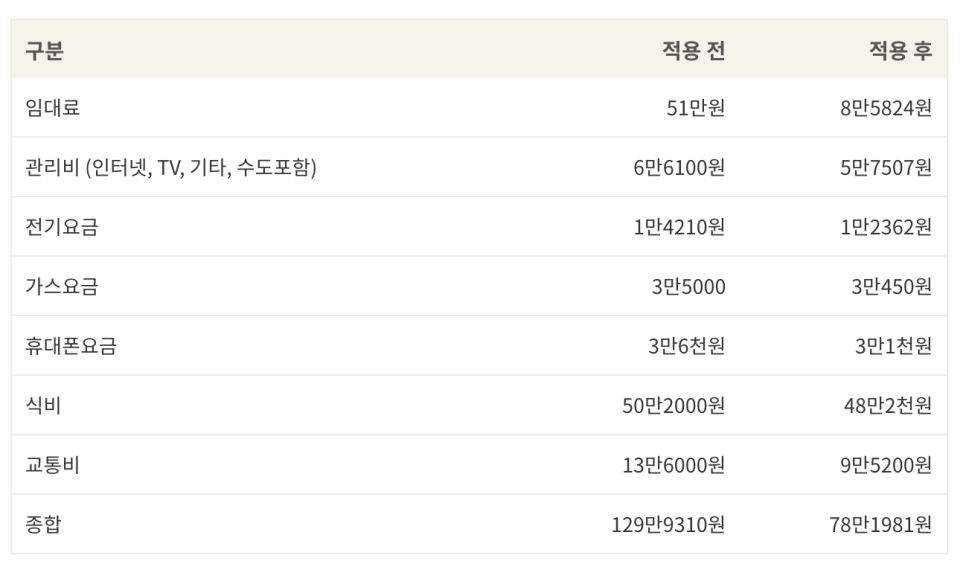The image size is (966, 567).
Task: Click the 구분 column header
Action: [x=44, y=50]
